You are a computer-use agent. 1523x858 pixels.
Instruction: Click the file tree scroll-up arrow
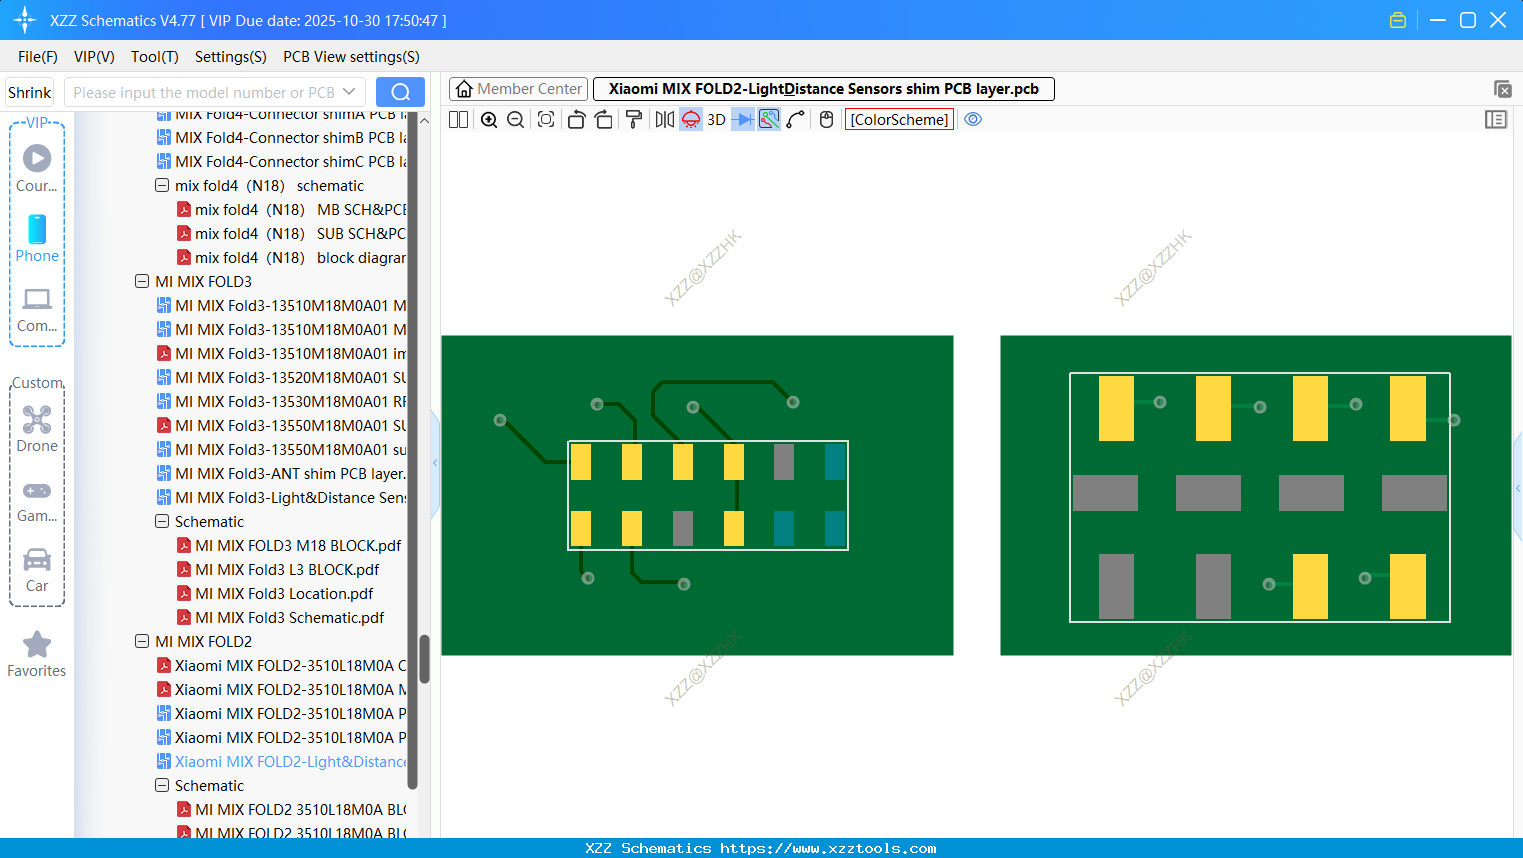click(424, 120)
